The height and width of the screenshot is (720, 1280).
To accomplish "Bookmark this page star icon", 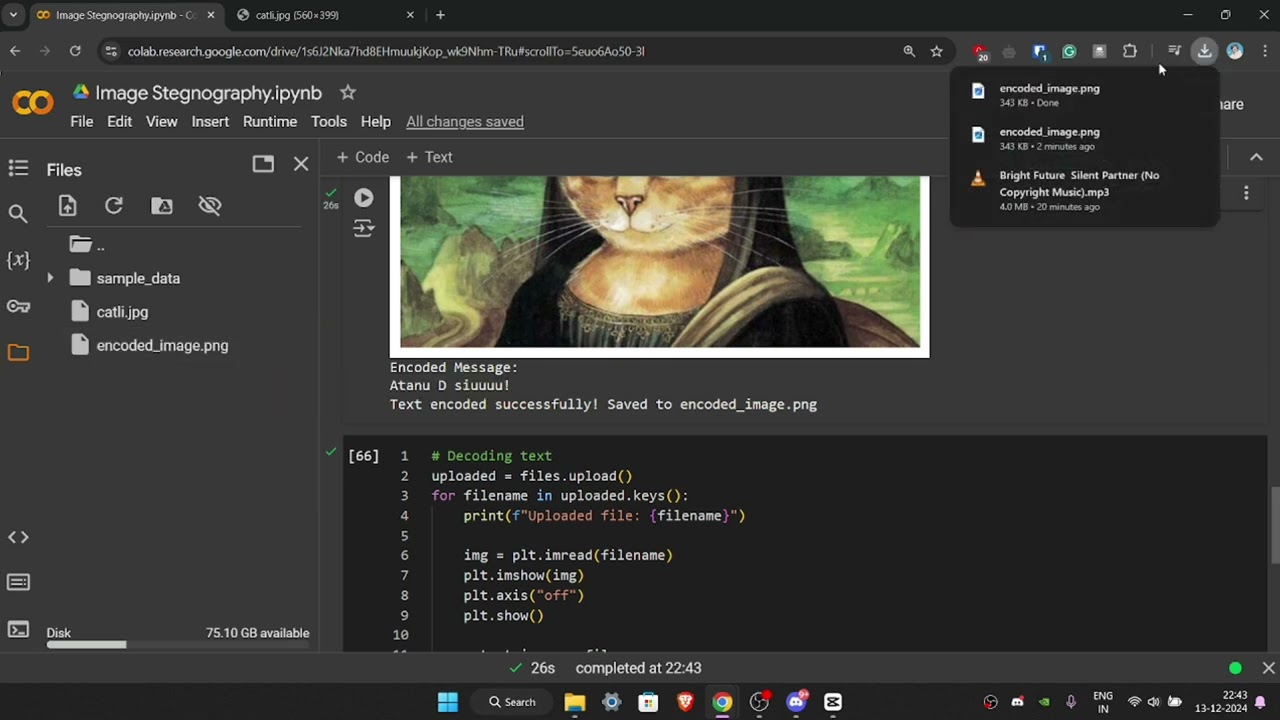I will pyautogui.click(x=936, y=51).
